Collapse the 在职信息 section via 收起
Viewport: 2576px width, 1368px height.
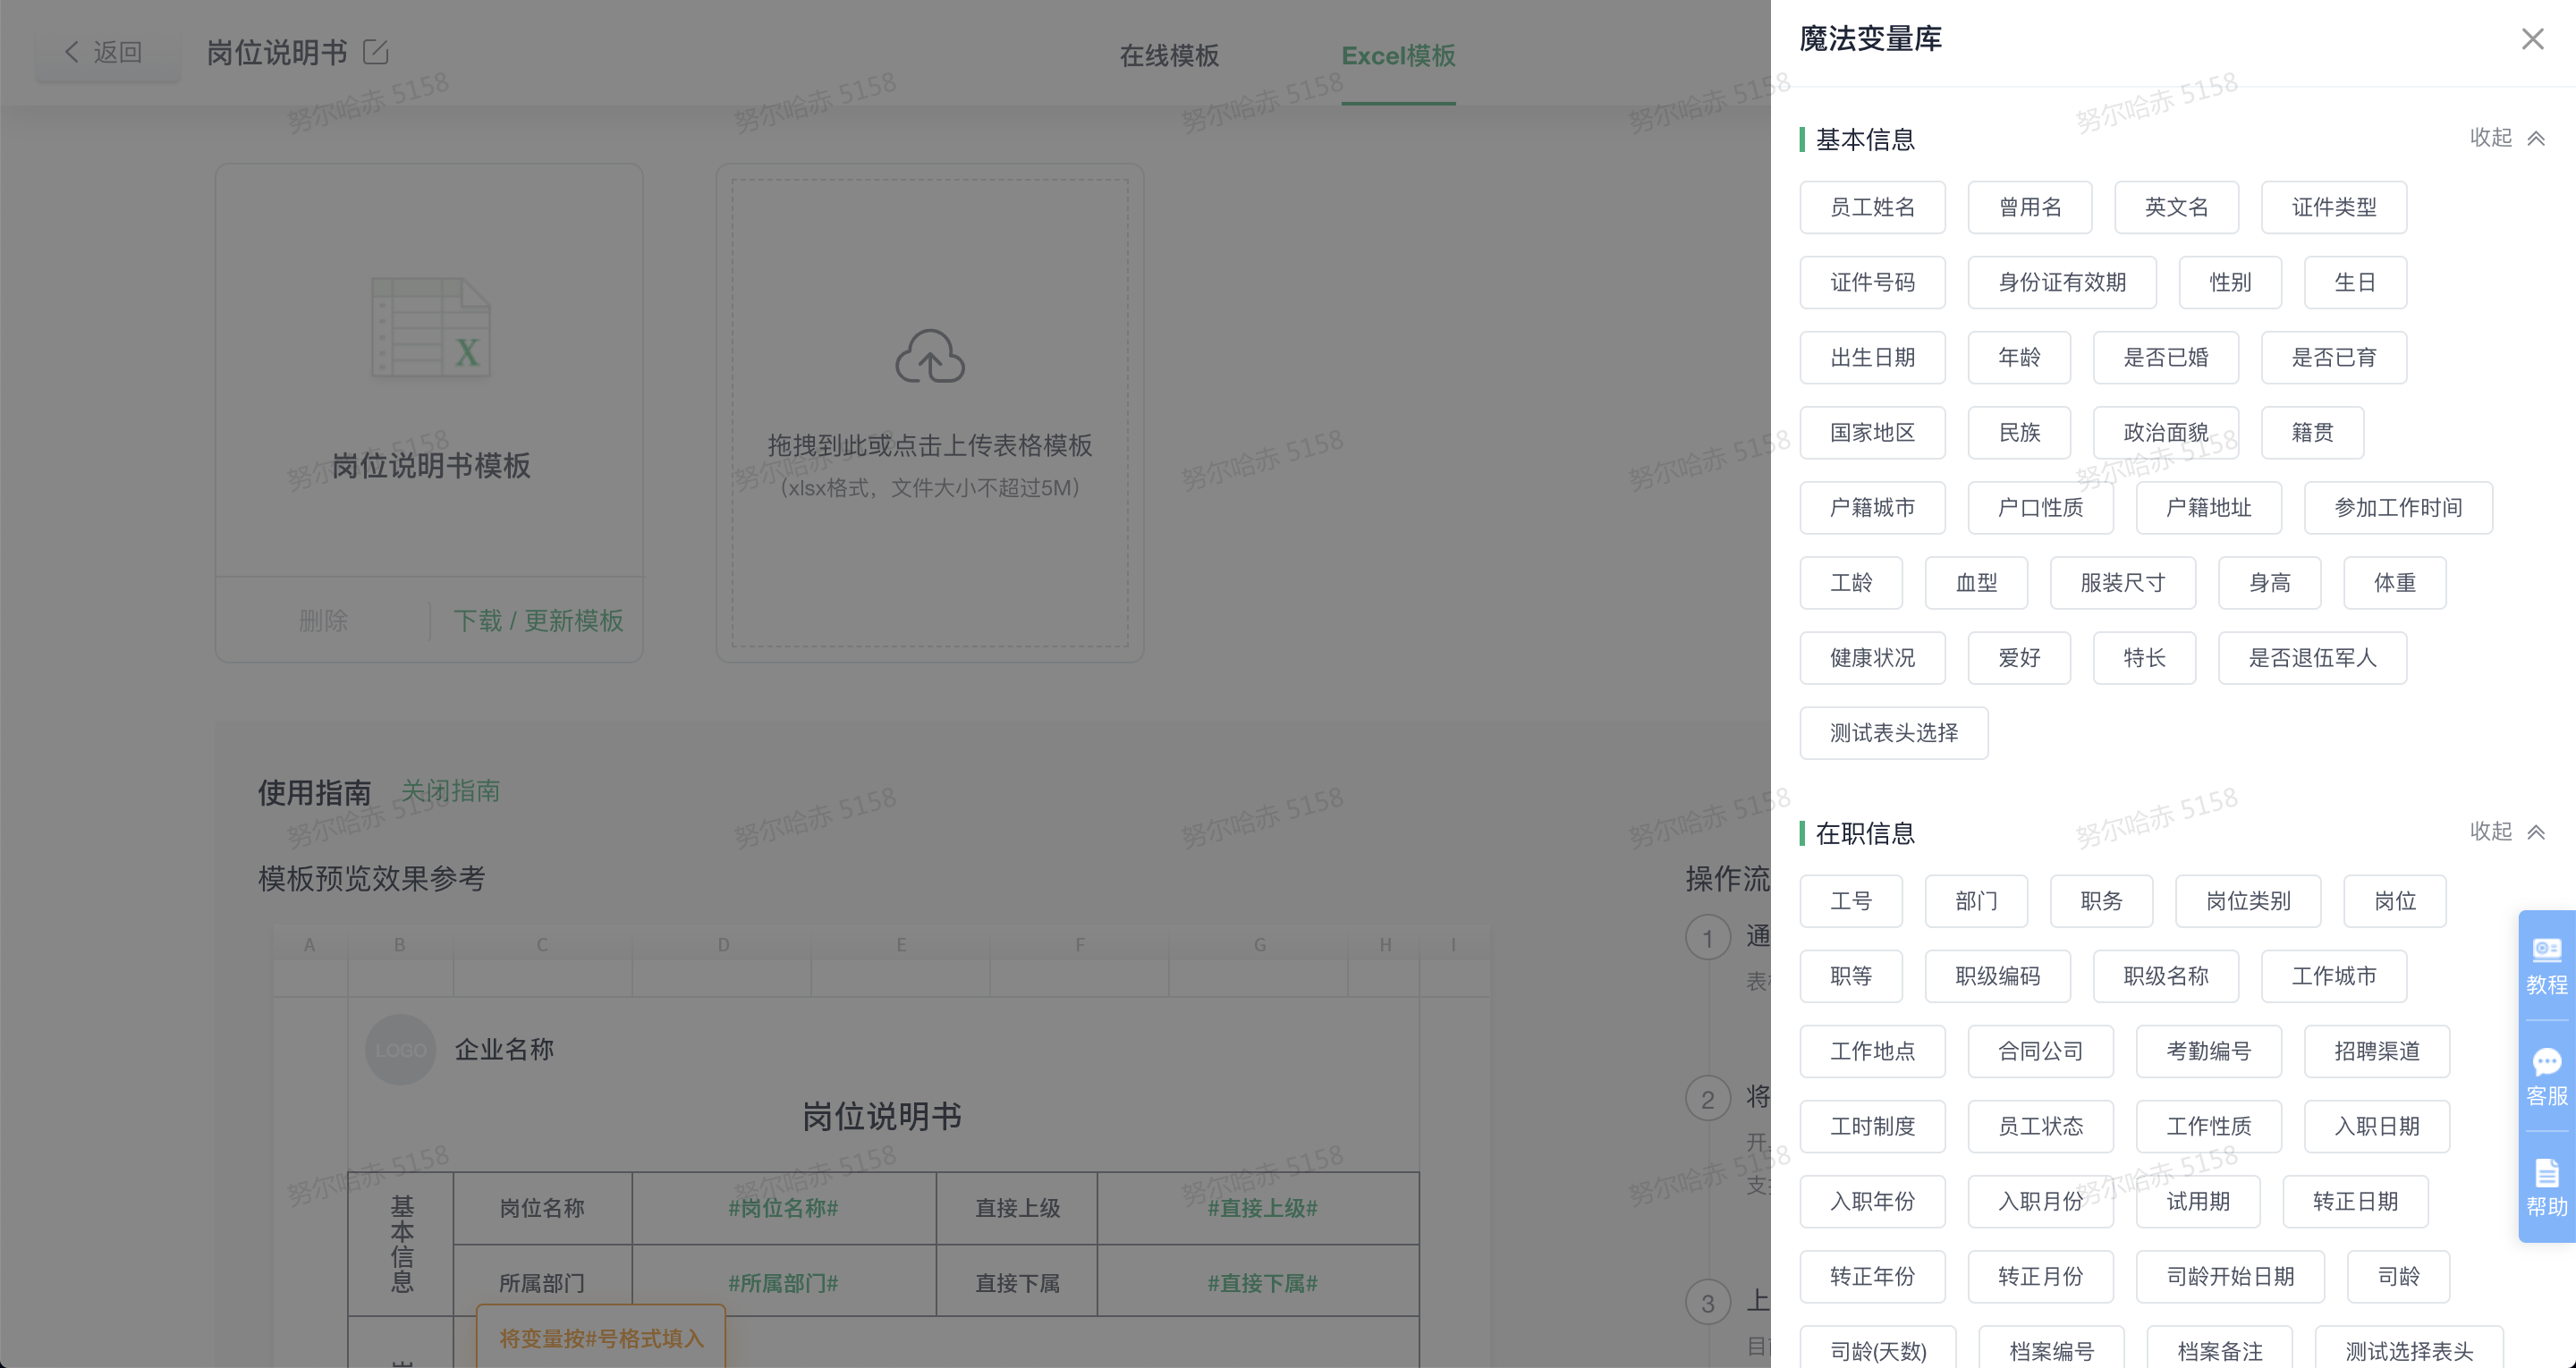pos(2506,832)
